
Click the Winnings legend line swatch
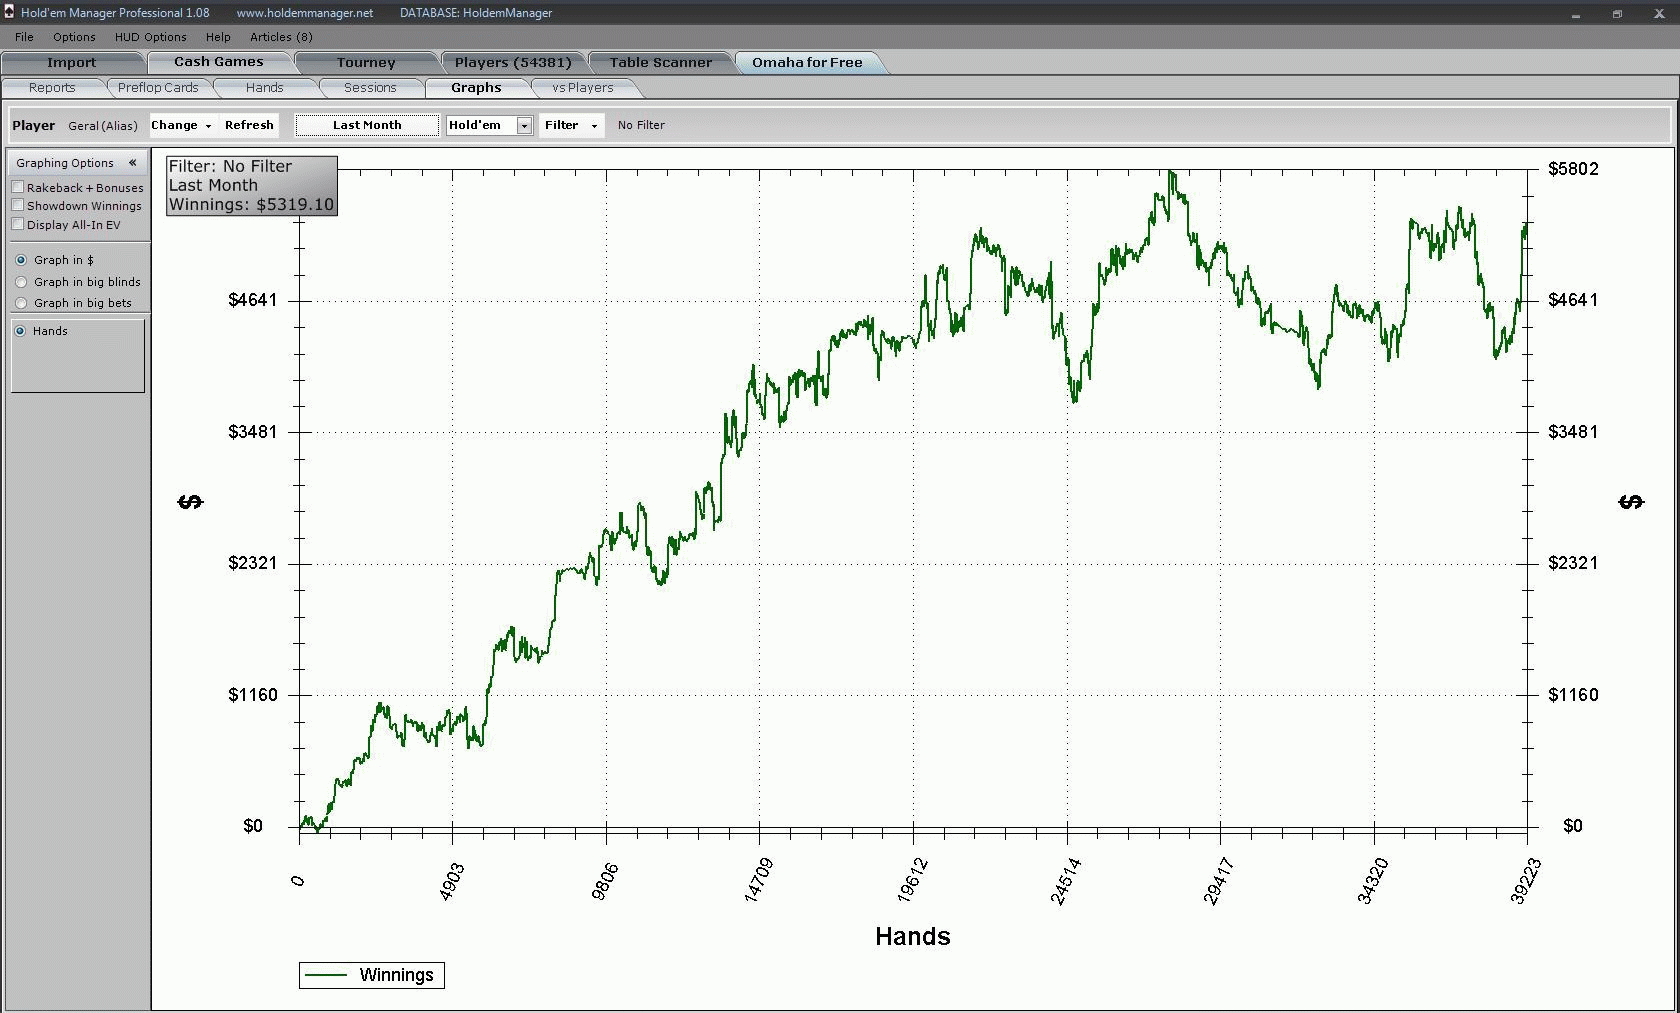(325, 975)
